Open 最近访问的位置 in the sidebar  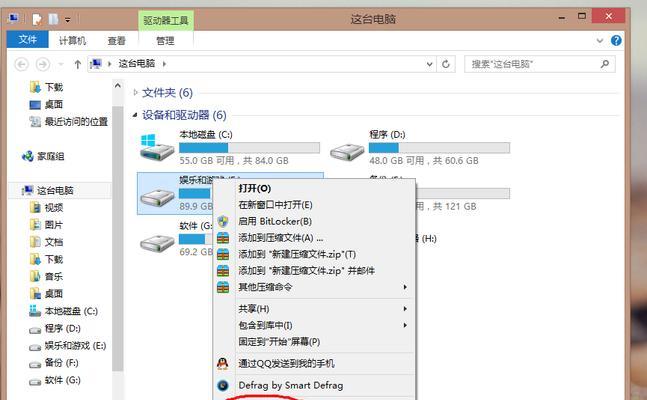(x=76, y=122)
